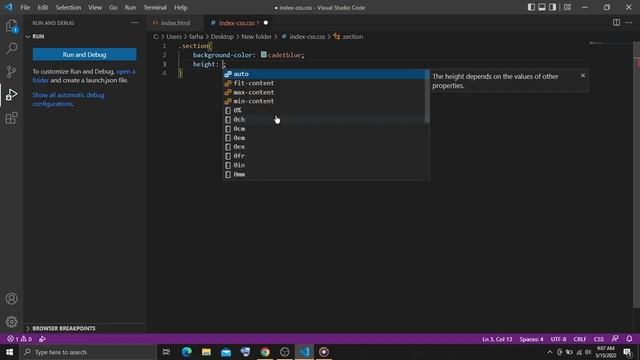The image size is (640, 360).
Task: Close the suggestion details tooltip
Action: (x=583, y=76)
